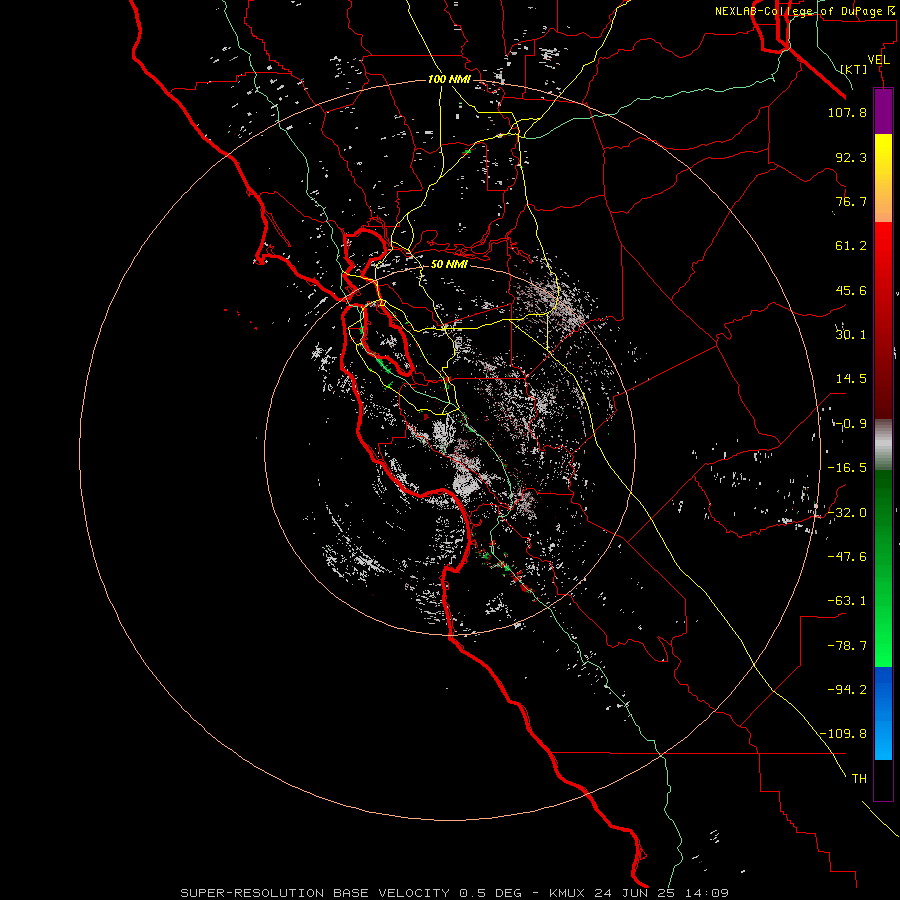Select the -78.7 velocity scale value
The image size is (900, 900).
[847, 646]
